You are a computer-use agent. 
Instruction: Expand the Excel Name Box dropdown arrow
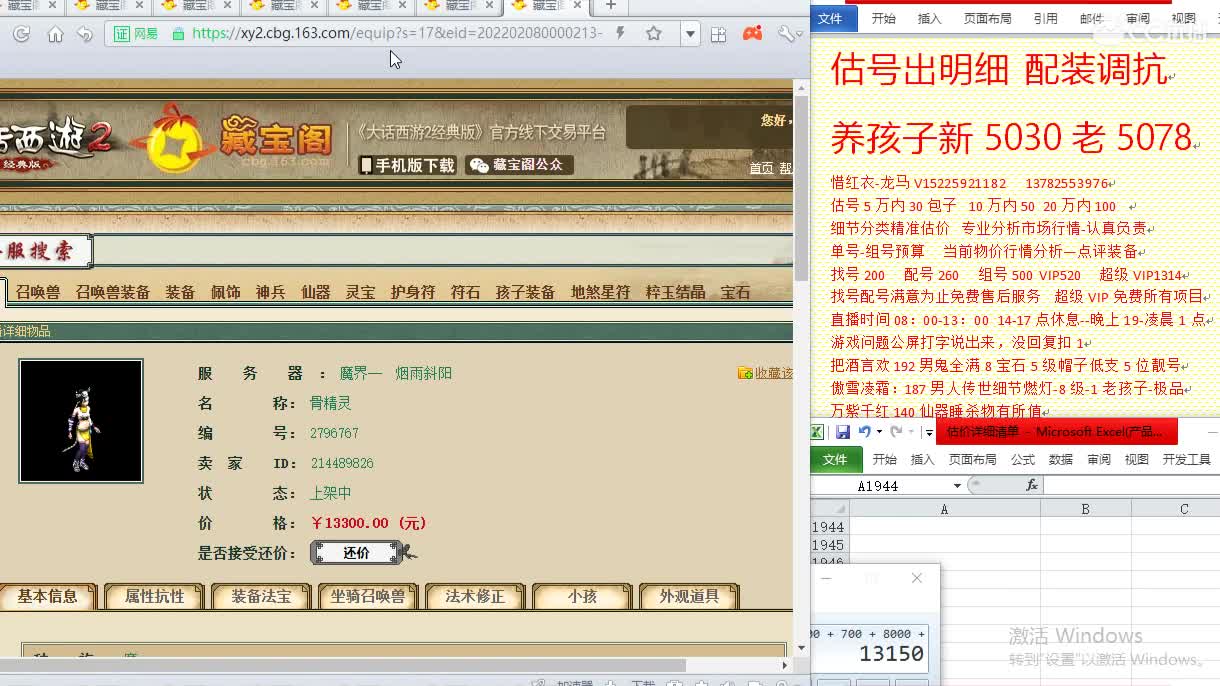point(957,485)
